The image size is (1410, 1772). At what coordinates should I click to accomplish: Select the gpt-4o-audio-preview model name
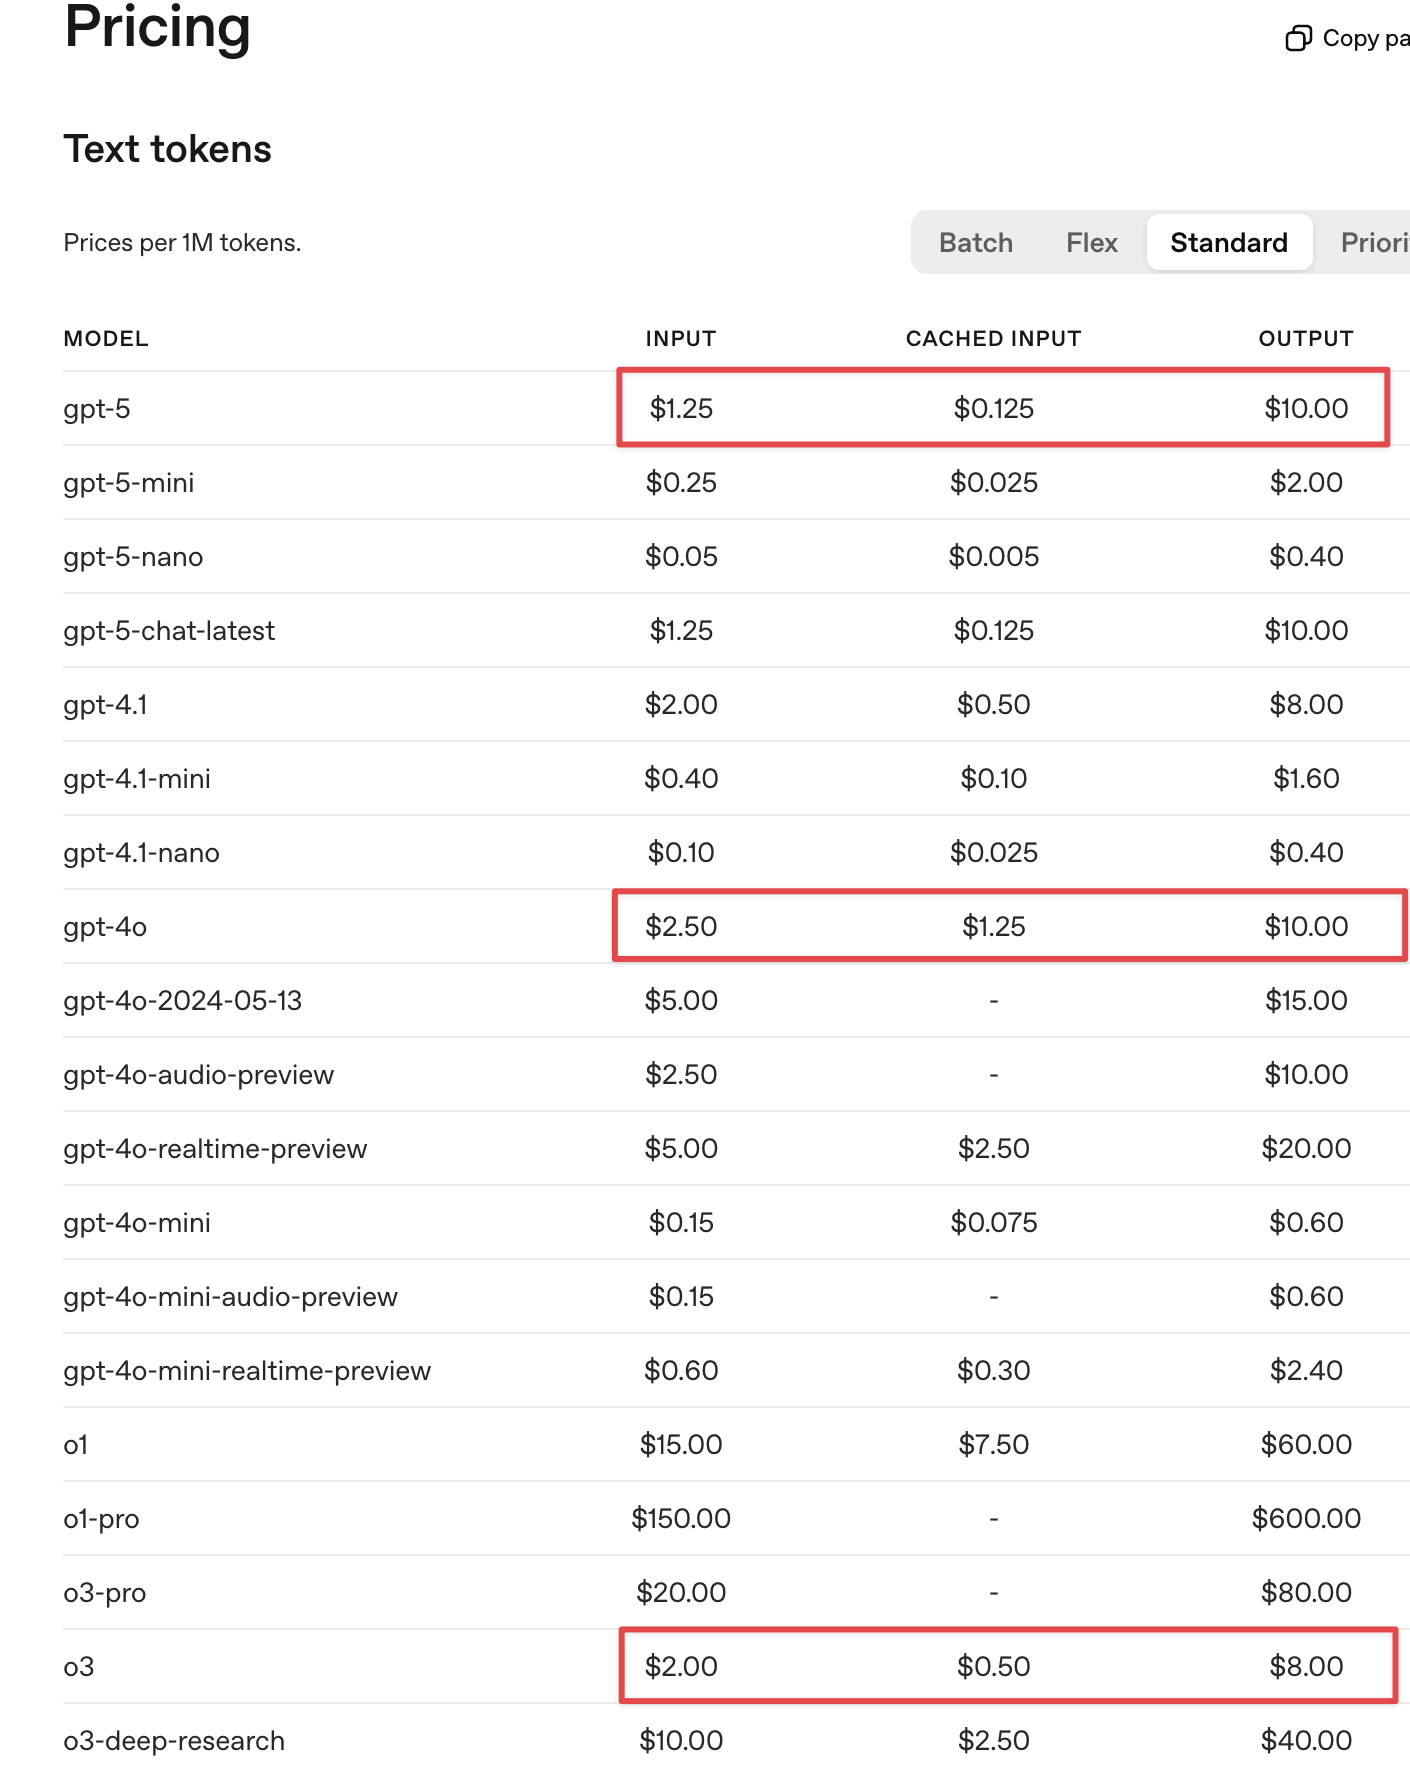[199, 1075]
